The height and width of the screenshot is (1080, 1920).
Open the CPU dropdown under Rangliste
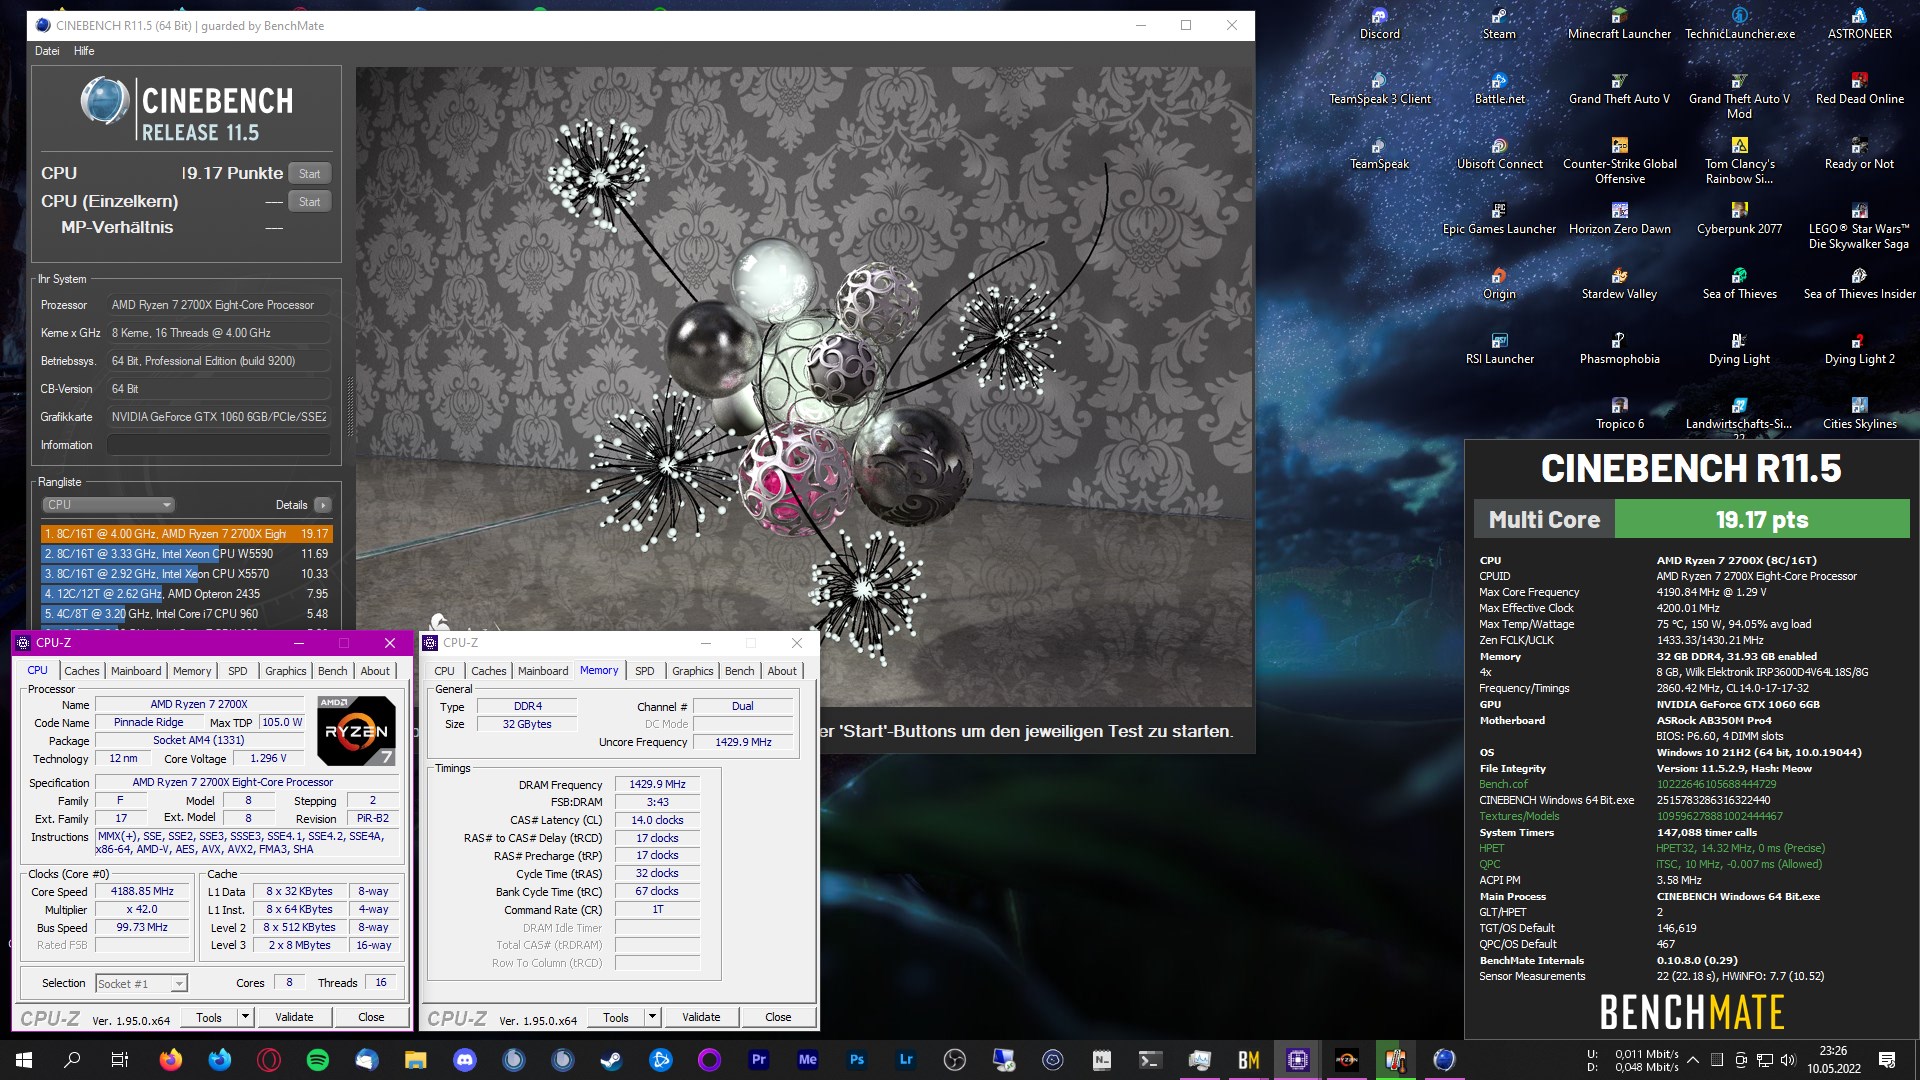coord(108,505)
